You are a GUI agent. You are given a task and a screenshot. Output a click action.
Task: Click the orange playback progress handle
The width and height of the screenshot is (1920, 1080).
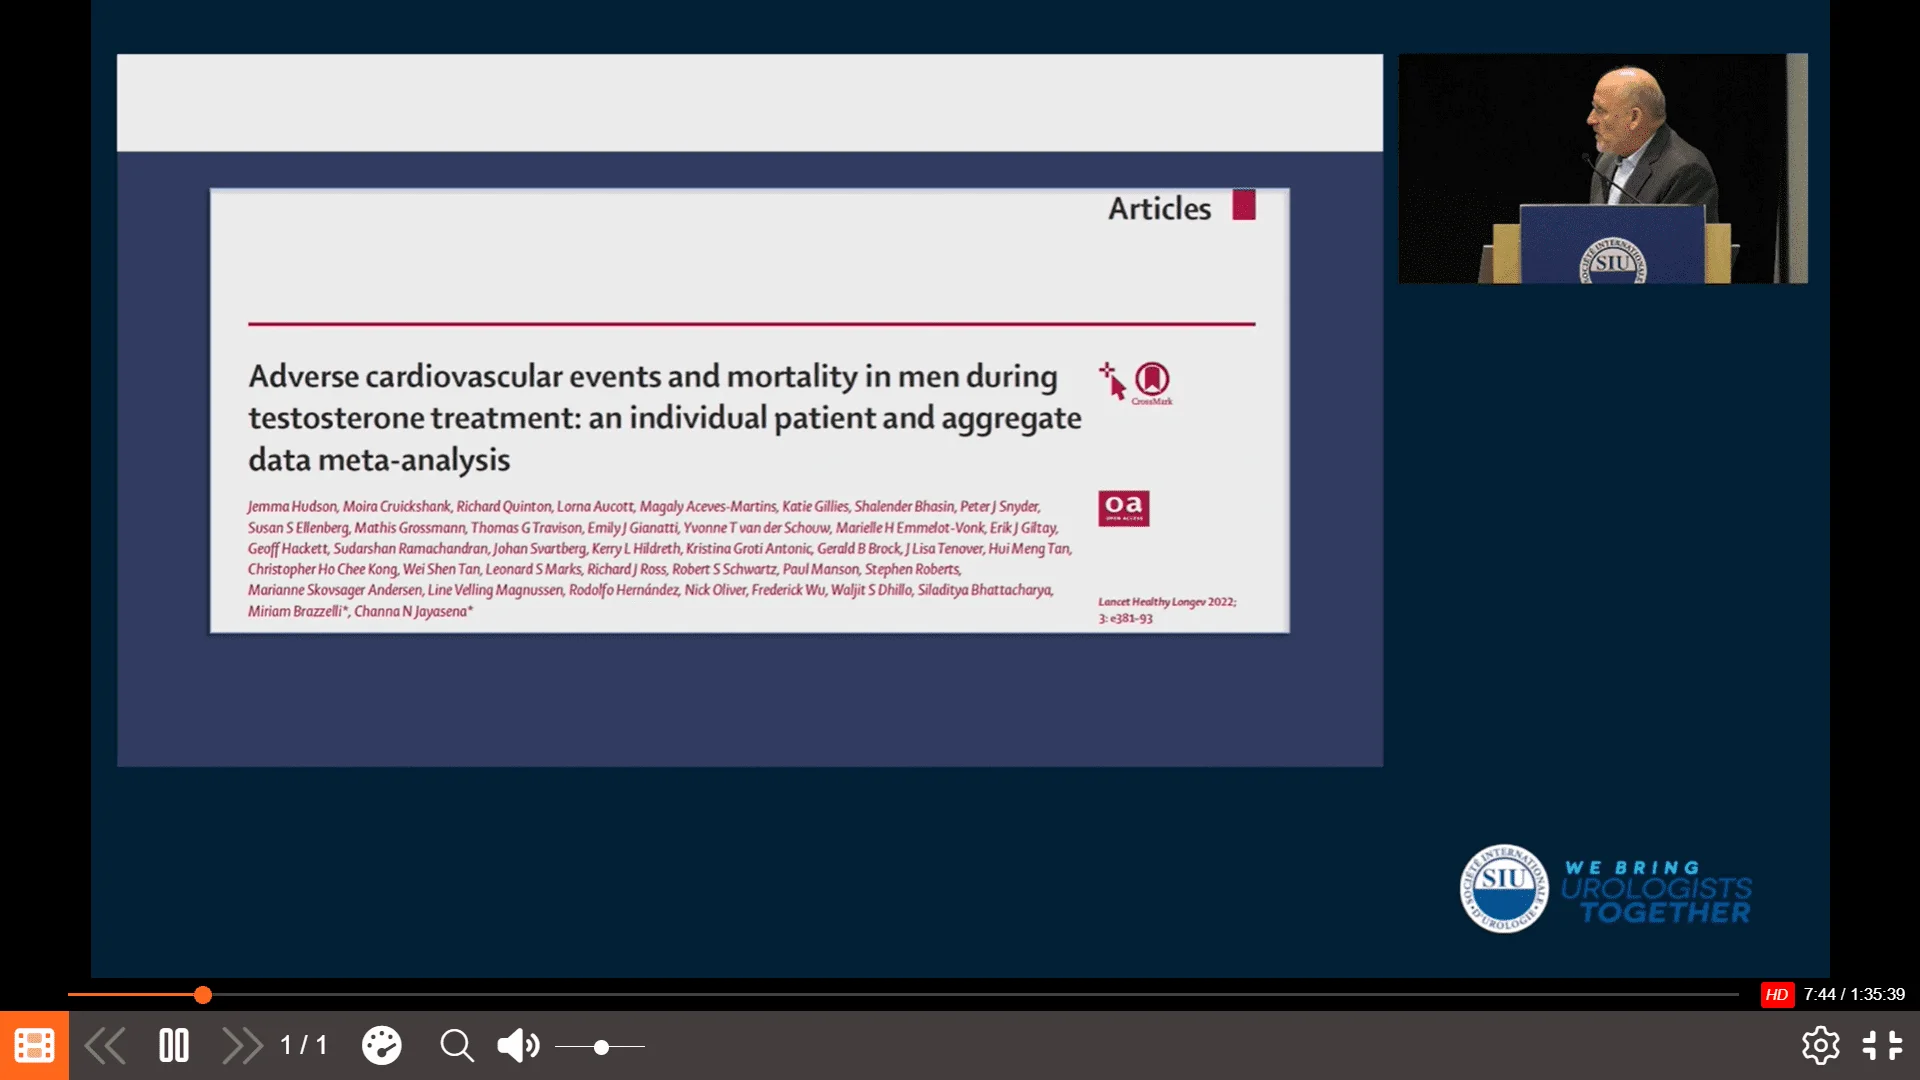pyautogui.click(x=203, y=995)
